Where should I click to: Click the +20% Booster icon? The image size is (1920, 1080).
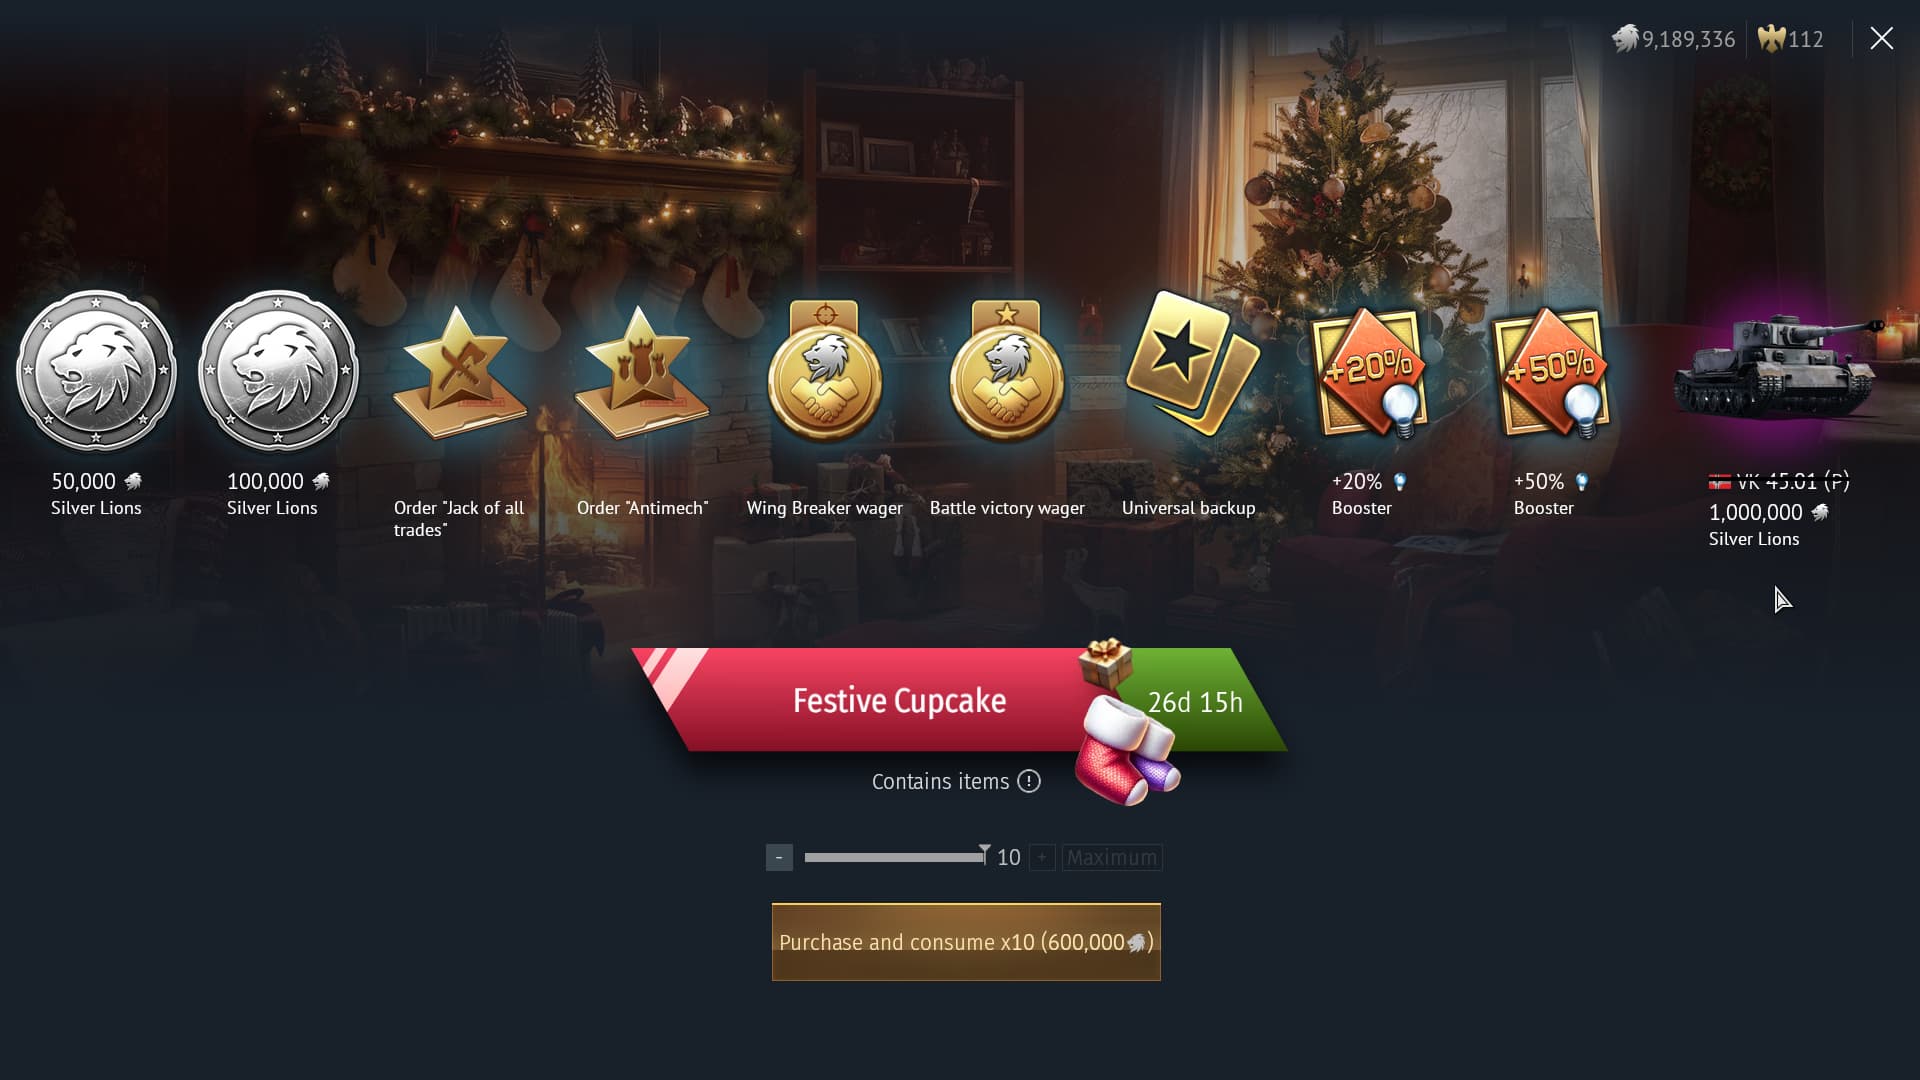pyautogui.click(x=1370, y=373)
